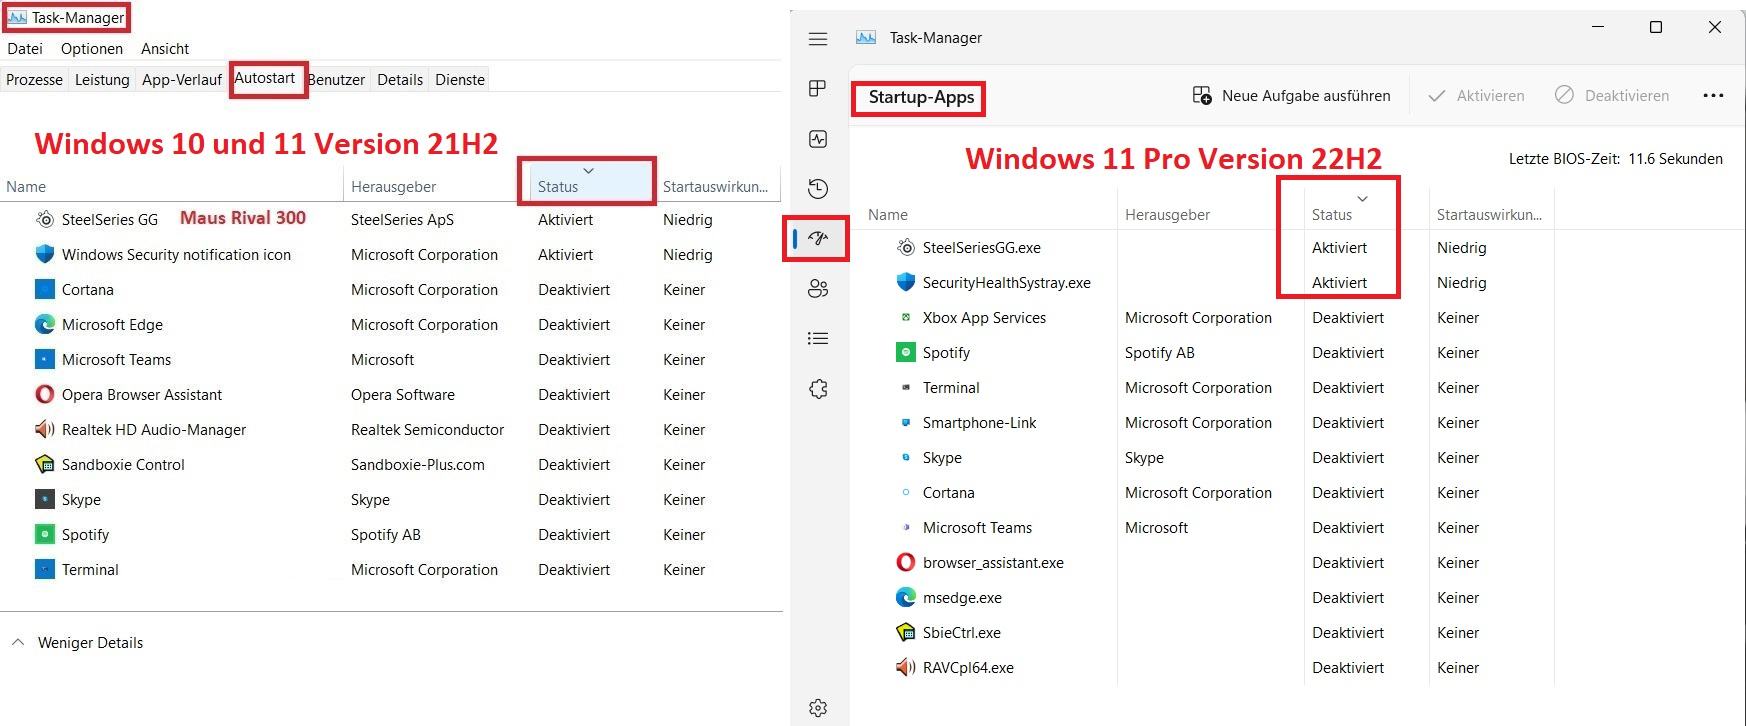
Task: Select Terminal row in left window
Action: coord(390,569)
